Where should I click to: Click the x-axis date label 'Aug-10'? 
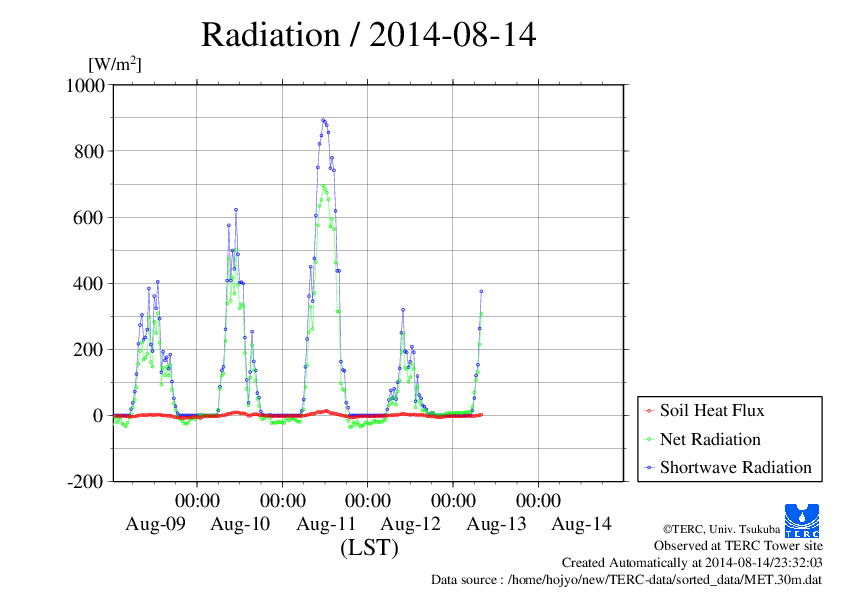tap(240, 524)
